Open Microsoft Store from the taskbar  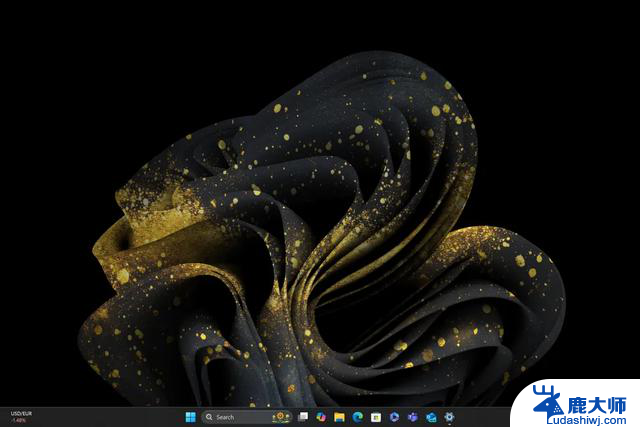376,417
